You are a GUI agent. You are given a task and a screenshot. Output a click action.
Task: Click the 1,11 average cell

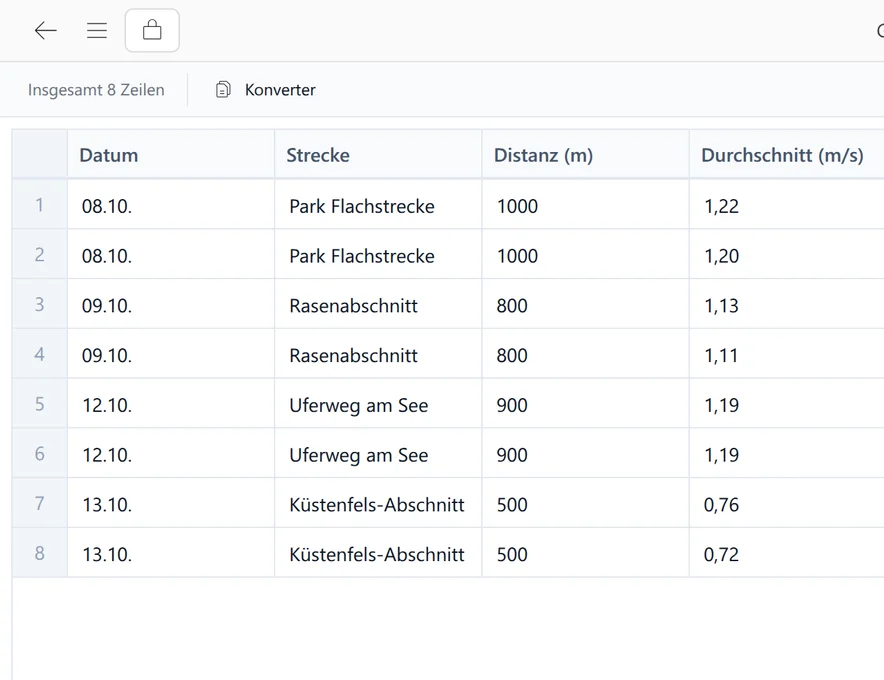pyautogui.click(x=787, y=354)
